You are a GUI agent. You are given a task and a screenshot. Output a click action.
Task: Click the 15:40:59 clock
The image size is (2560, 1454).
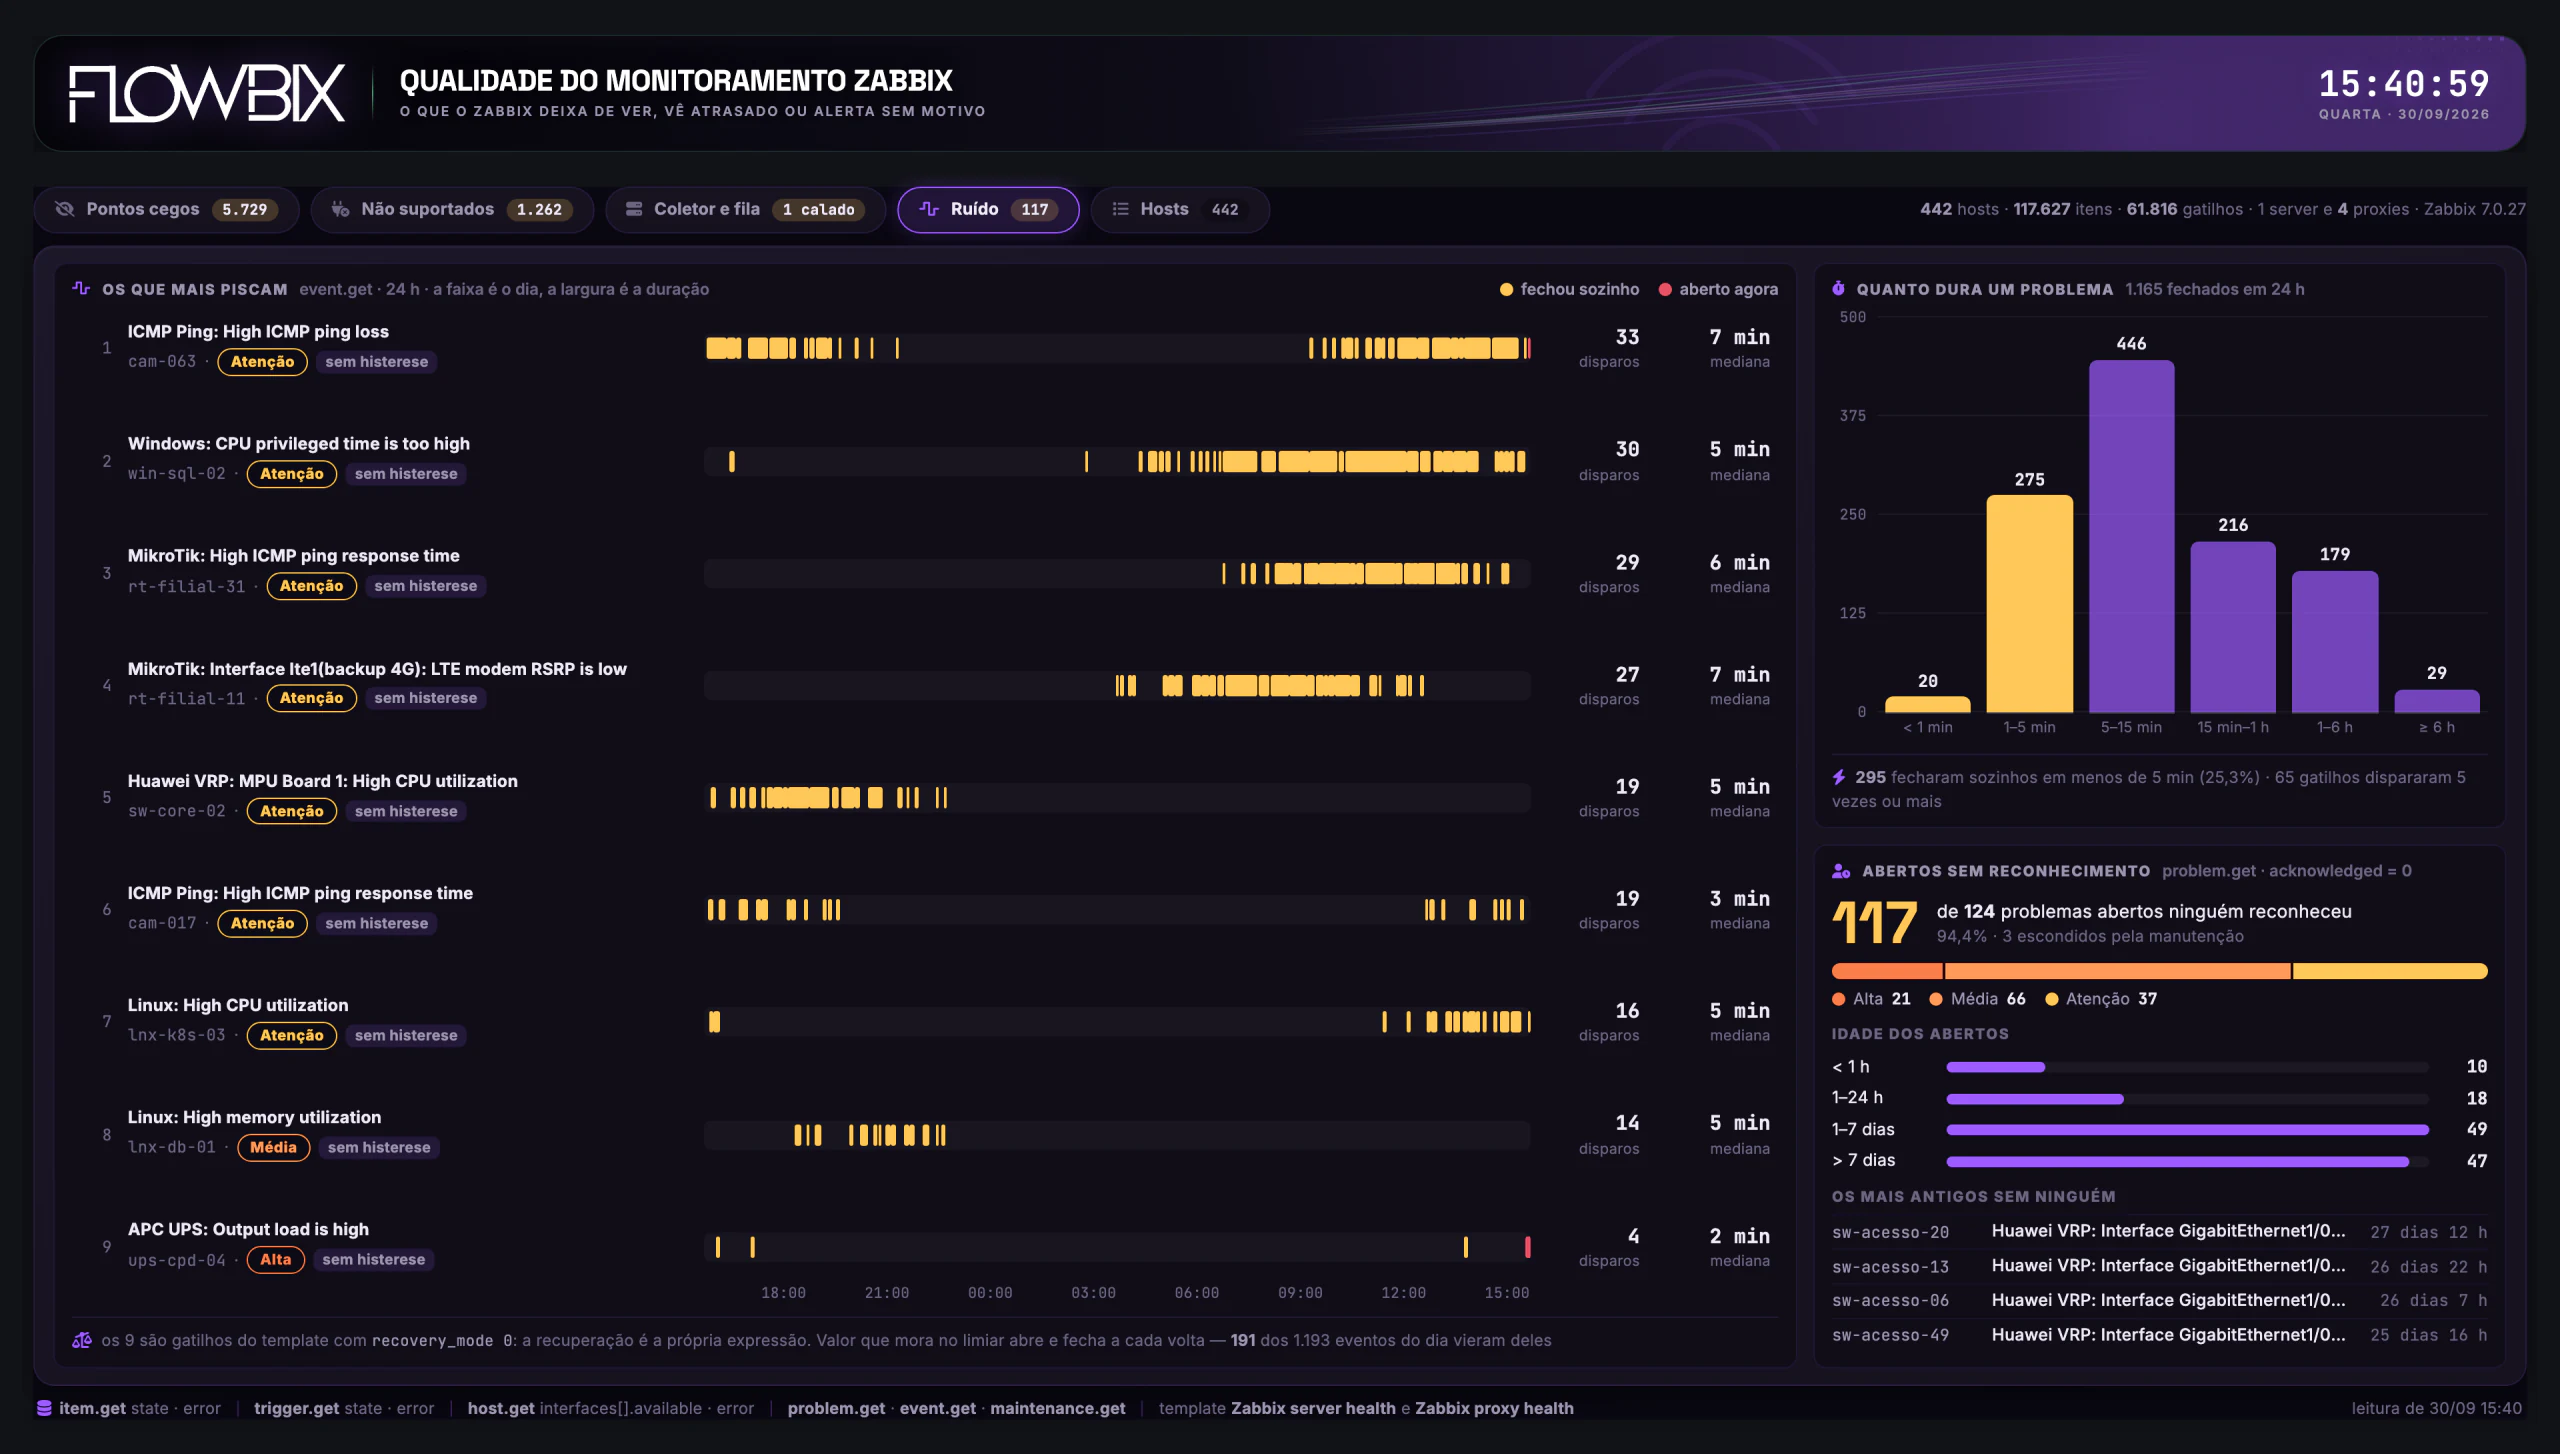point(2404,83)
